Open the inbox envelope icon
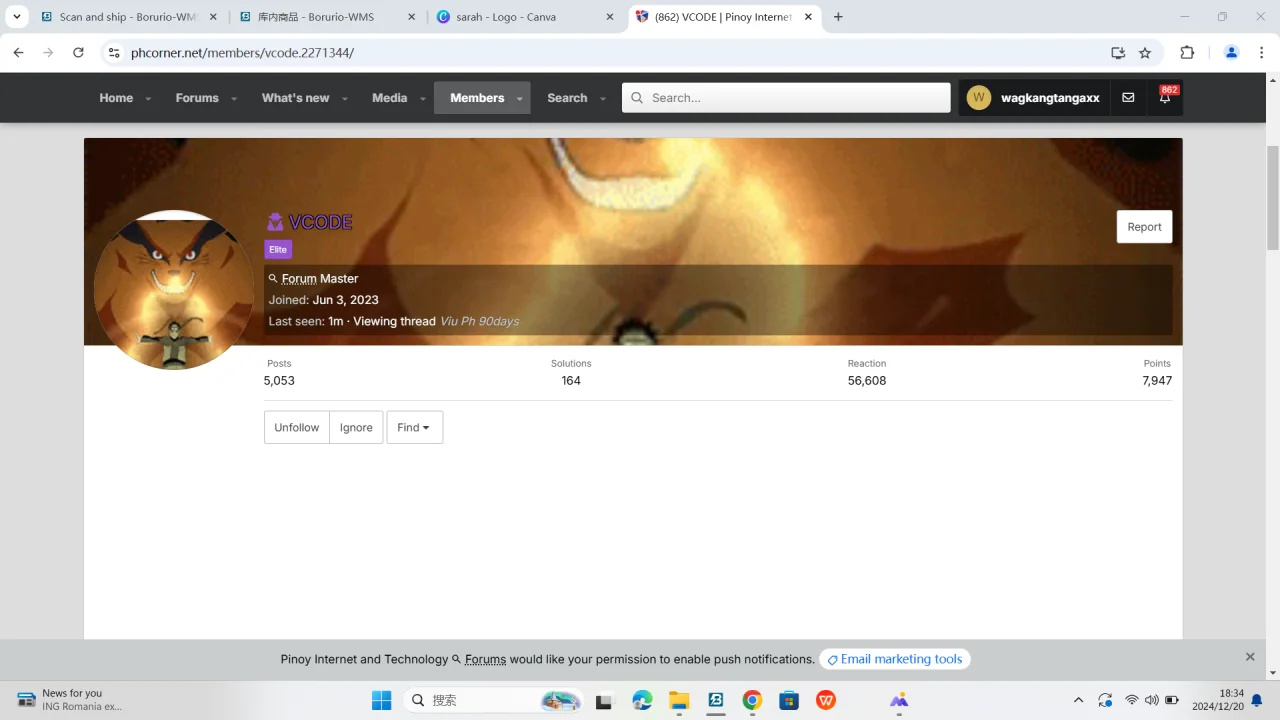Image resolution: width=1280 pixels, height=720 pixels. (x=1128, y=98)
